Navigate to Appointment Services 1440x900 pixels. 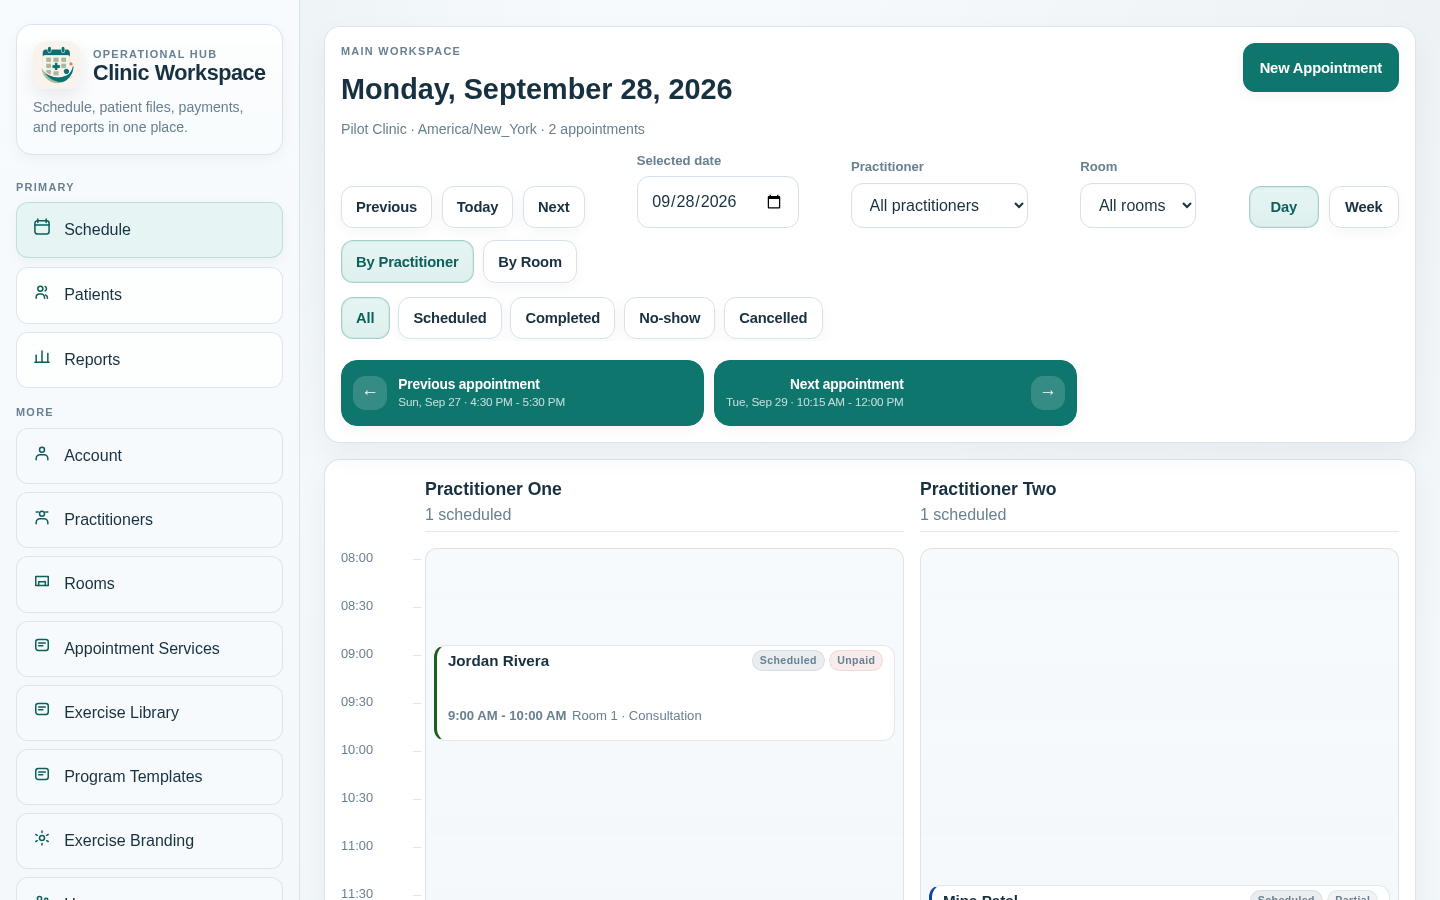pyautogui.click(x=149, y=649)
